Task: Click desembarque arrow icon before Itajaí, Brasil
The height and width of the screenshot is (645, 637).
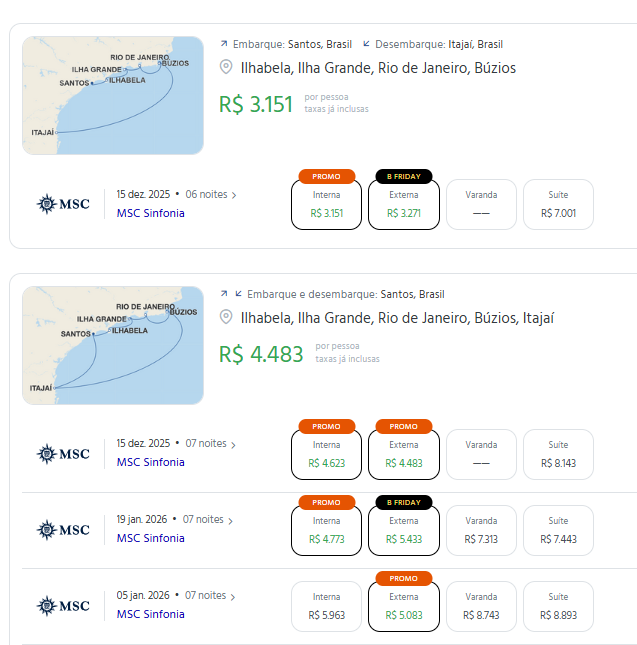Action: [x=366, y=44]
